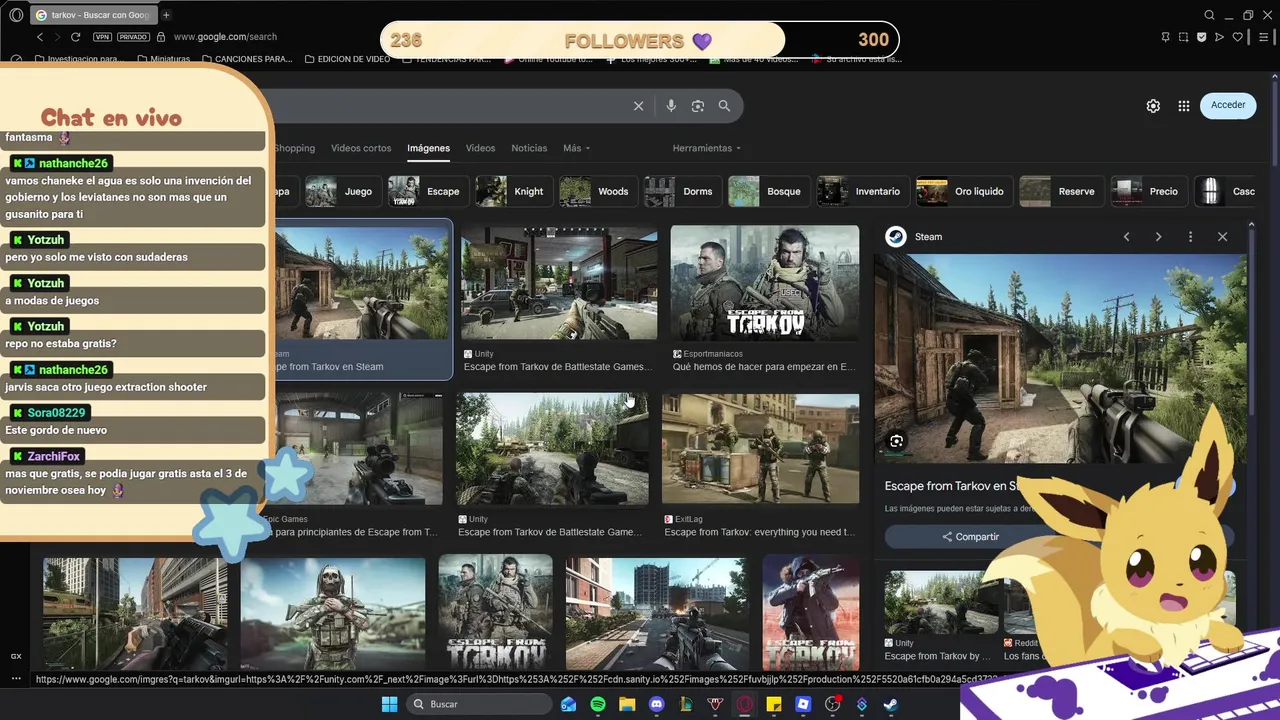Screen dimensions: 1280x720
Task: Open ExitLag everything you need thumbnail
Action: [x=760, y=449]
